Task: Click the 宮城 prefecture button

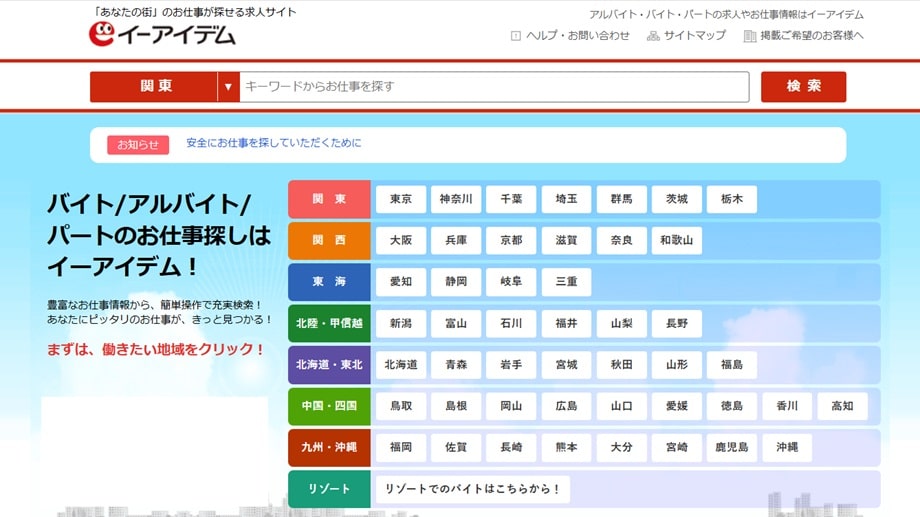Action: [566, 364]
